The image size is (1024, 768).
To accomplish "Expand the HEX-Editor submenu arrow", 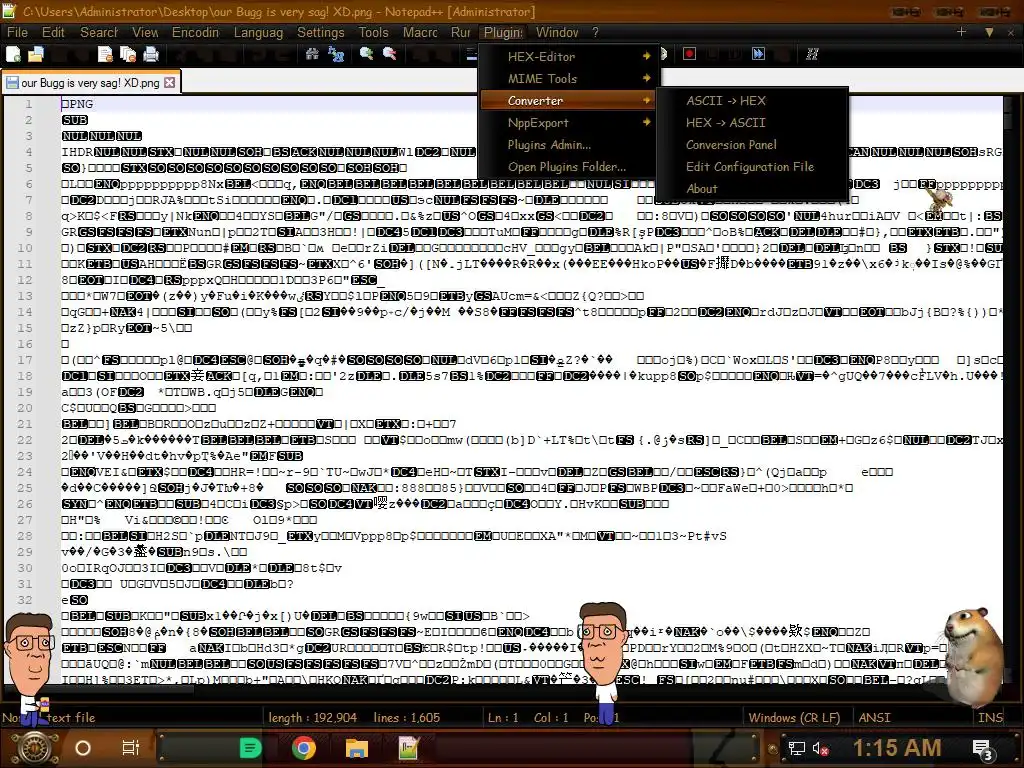I will pyautogui.click(x=647, y=56).
